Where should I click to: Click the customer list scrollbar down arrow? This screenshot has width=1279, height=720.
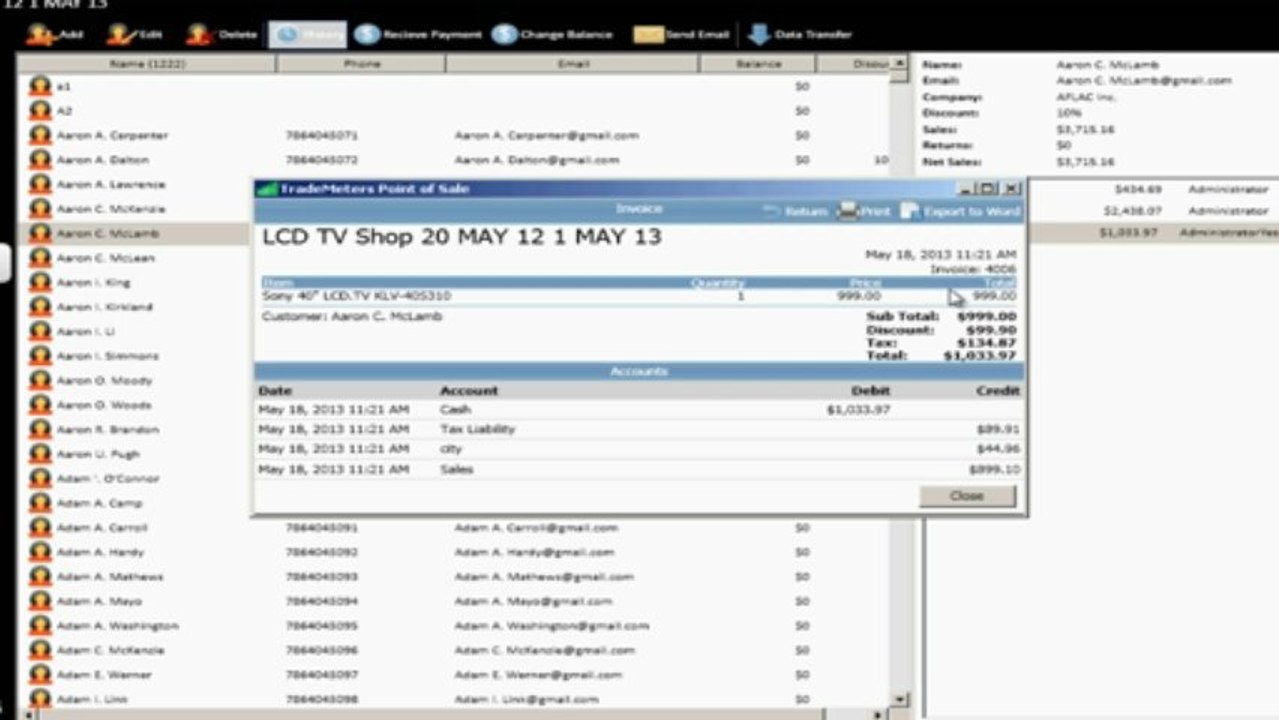click(900, 700)
